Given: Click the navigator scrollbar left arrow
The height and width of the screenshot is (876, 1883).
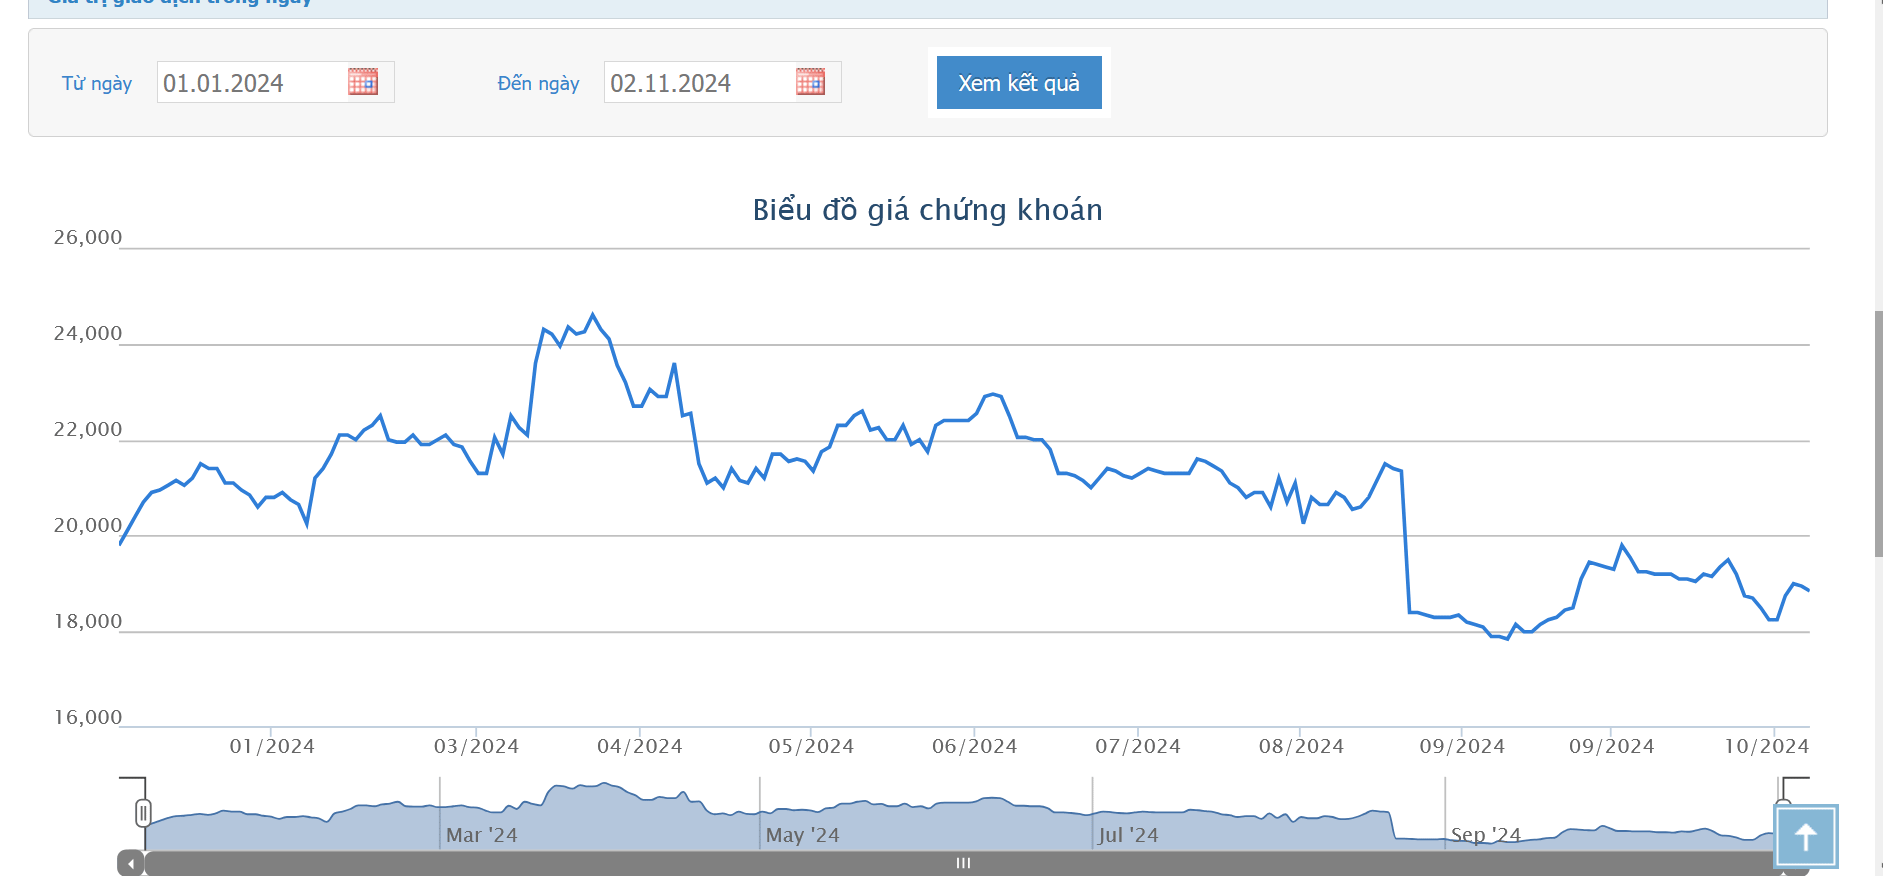Looking at the screenshot, I should tap(131, 863).
